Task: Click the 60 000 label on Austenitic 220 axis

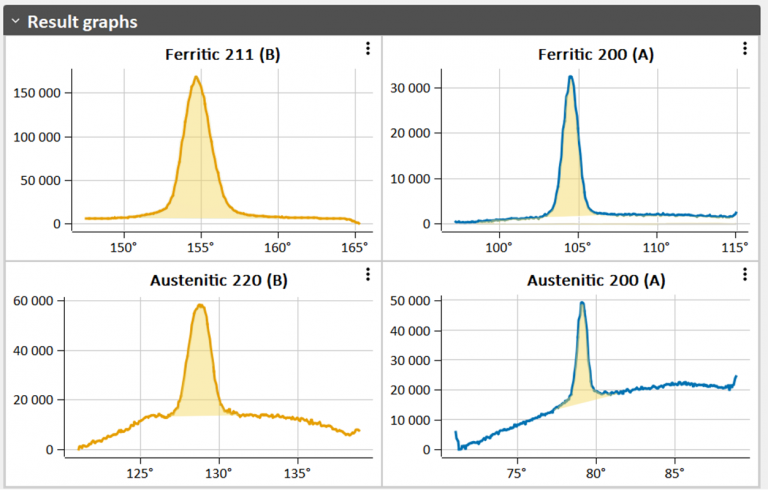Action: tap(39, 300)
